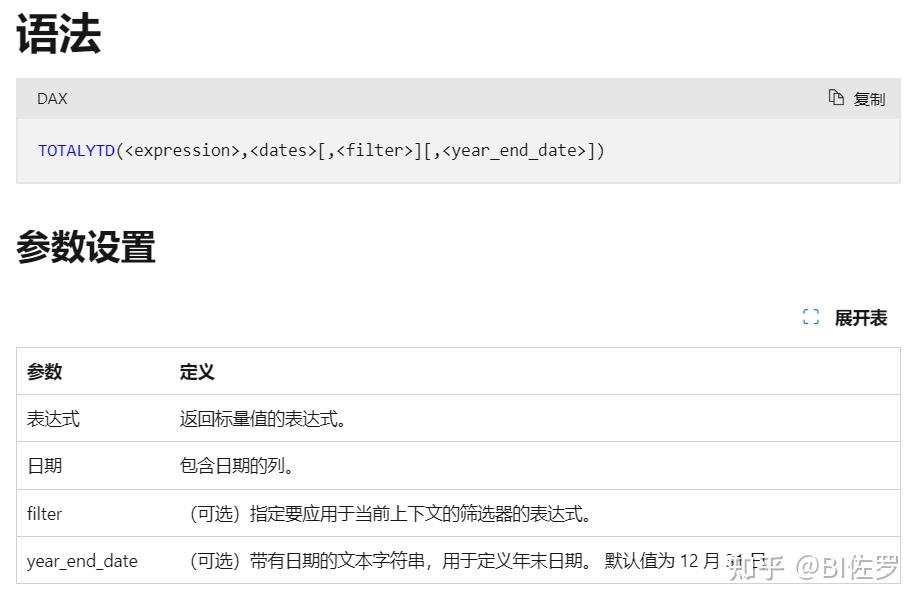Select the year_end_date parameter name
This screenshot has height=606, width=924.
coord(80,561)
